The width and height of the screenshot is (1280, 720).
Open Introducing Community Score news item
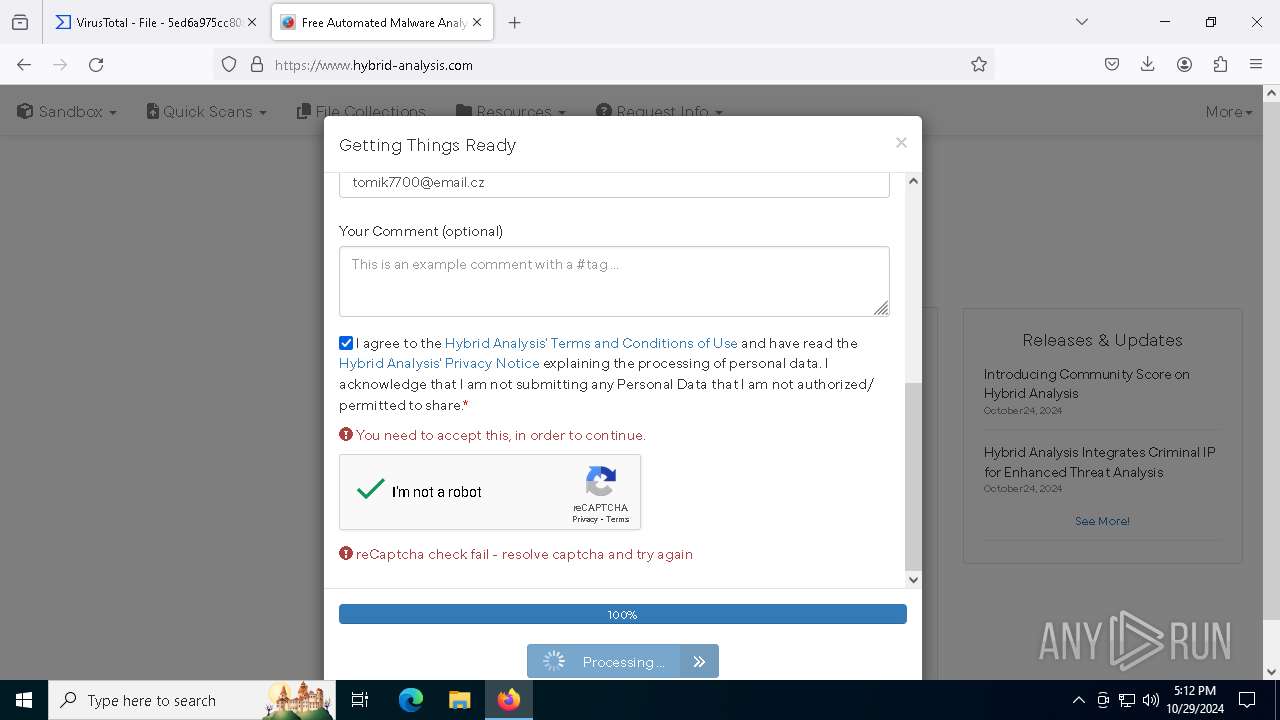[x=1087, y=384]
